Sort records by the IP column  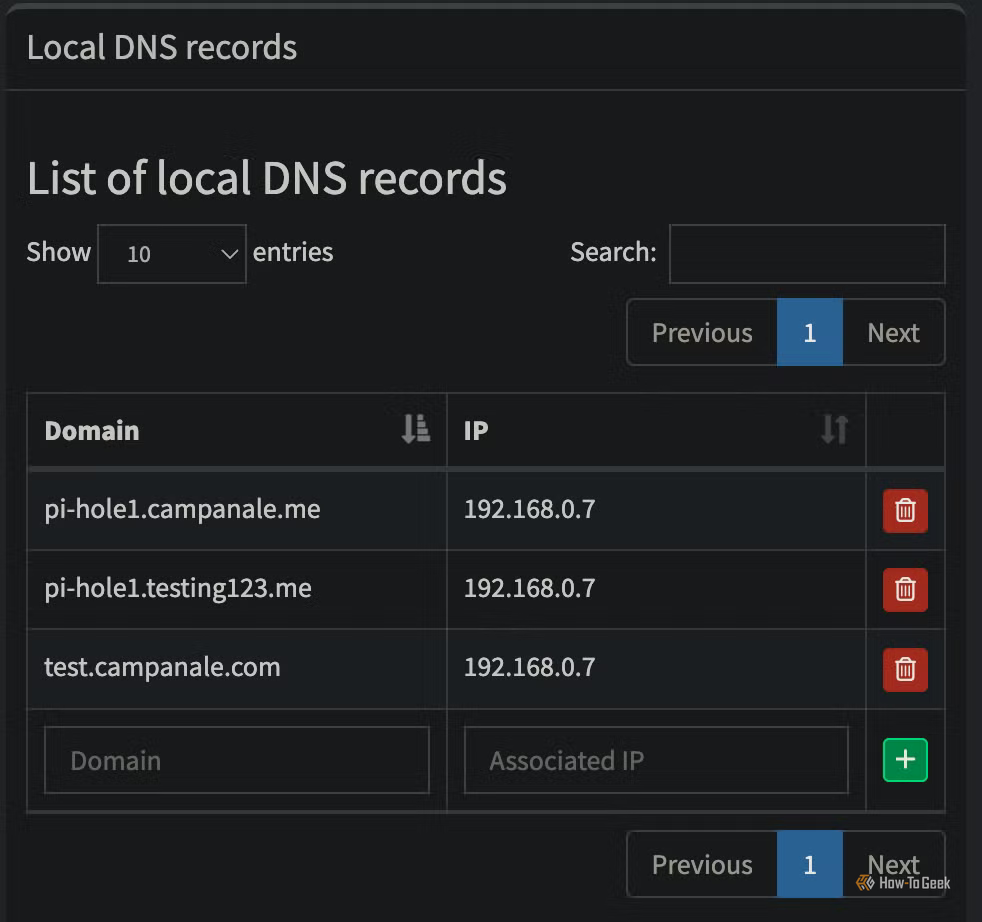coord(656,430)
